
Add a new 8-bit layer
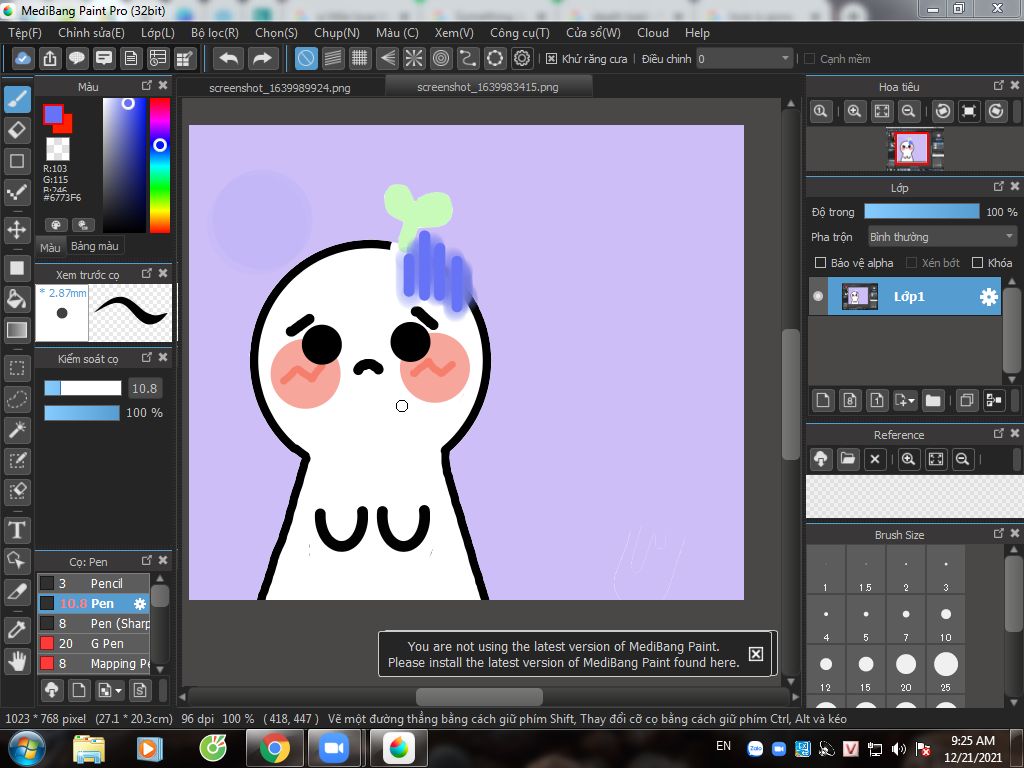[x=850, y=400]
